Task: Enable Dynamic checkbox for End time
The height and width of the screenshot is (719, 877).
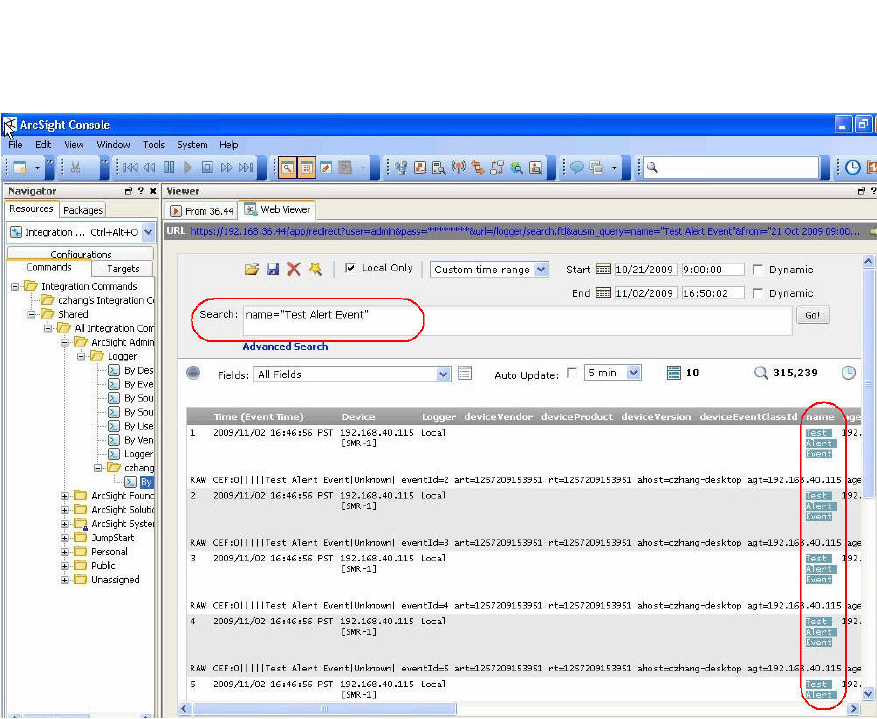Action: coord(757,293)
